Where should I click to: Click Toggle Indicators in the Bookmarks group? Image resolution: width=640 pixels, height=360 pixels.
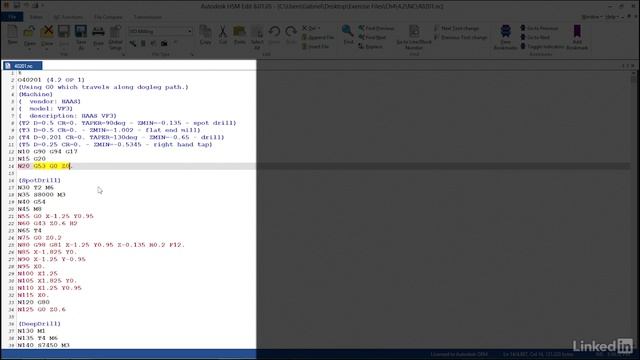(x=542, y=47)
